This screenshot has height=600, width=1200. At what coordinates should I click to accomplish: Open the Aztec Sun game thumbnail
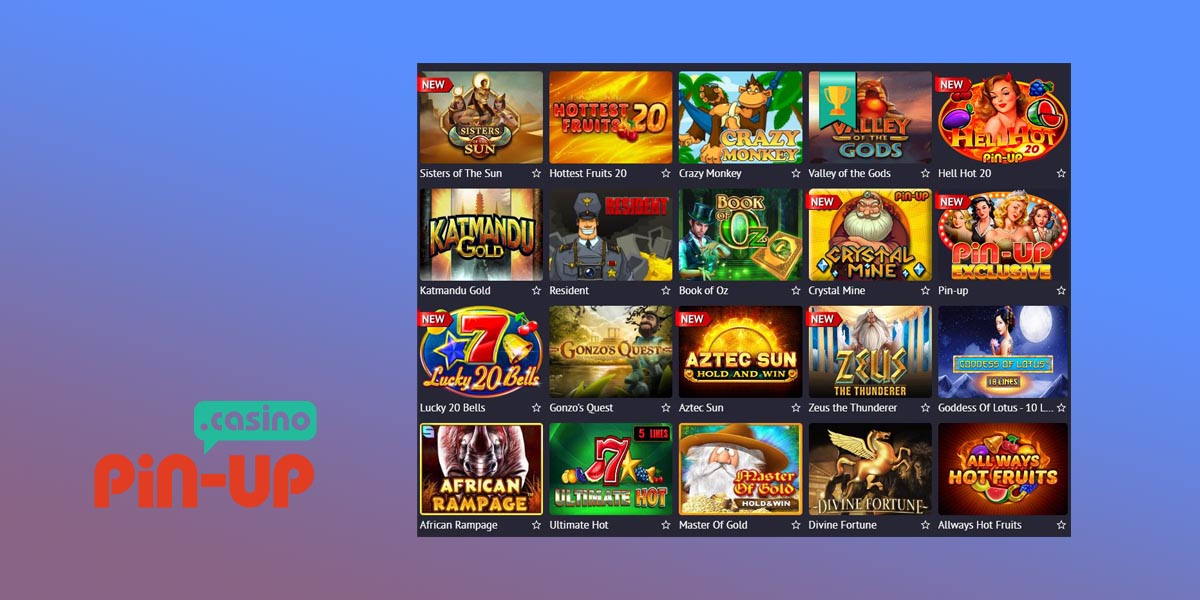coord(740,352)
